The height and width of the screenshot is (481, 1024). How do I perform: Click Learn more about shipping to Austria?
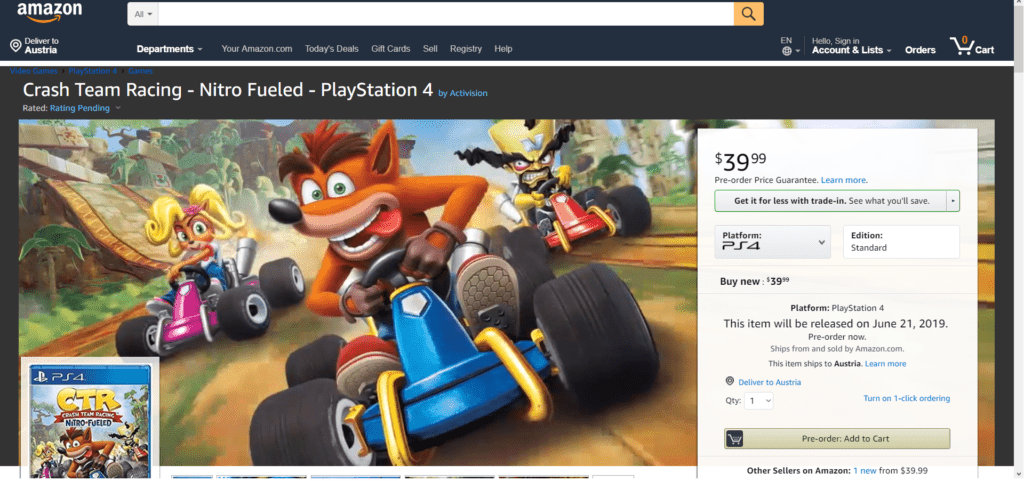(885, 364)
